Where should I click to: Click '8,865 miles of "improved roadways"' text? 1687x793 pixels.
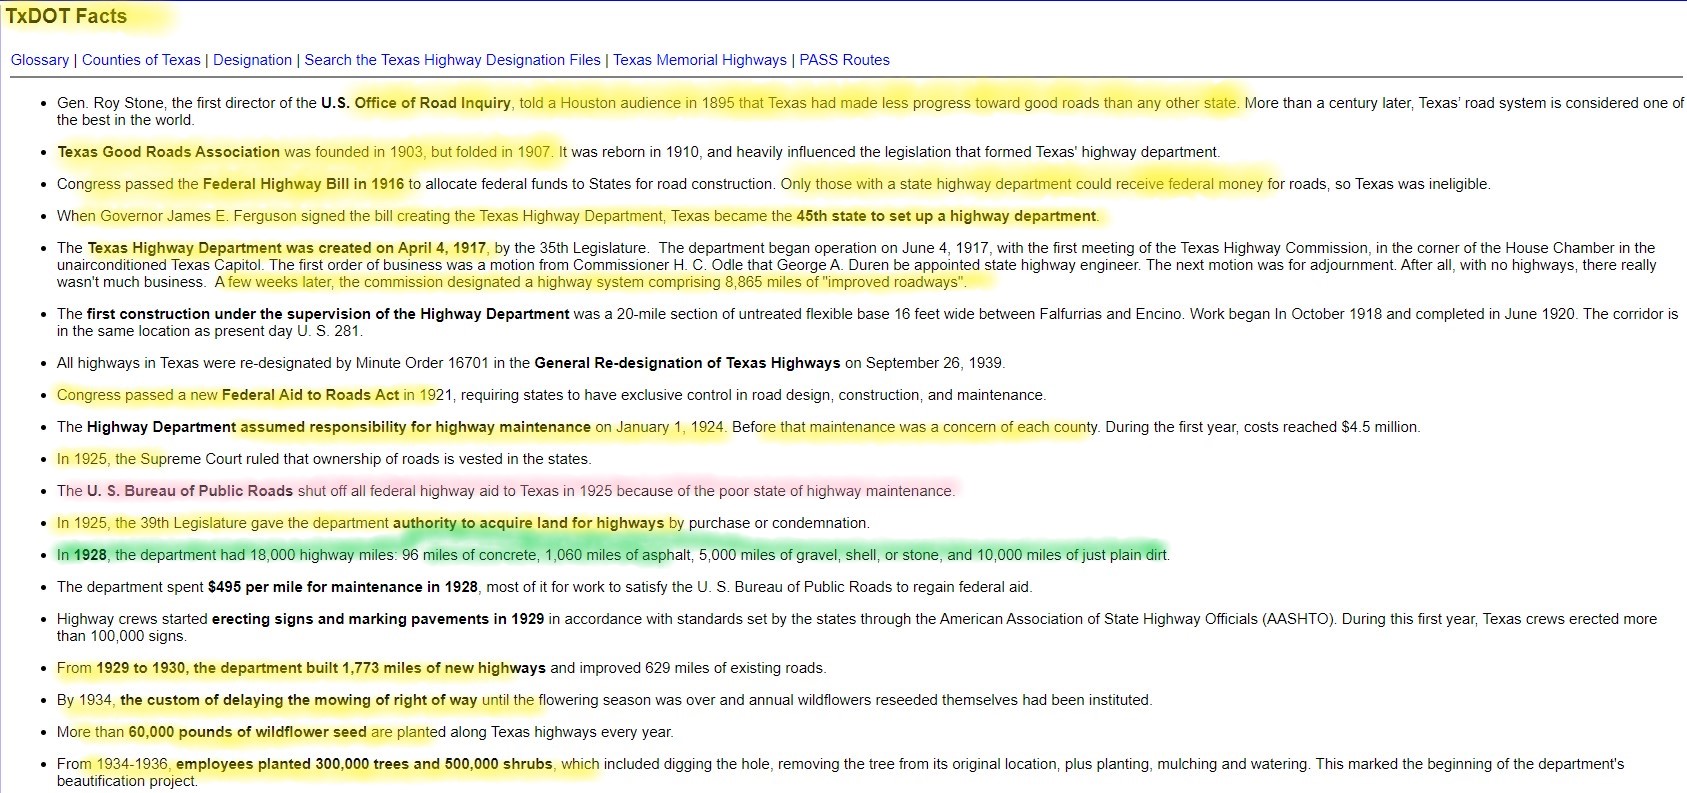tap(846, 282)
